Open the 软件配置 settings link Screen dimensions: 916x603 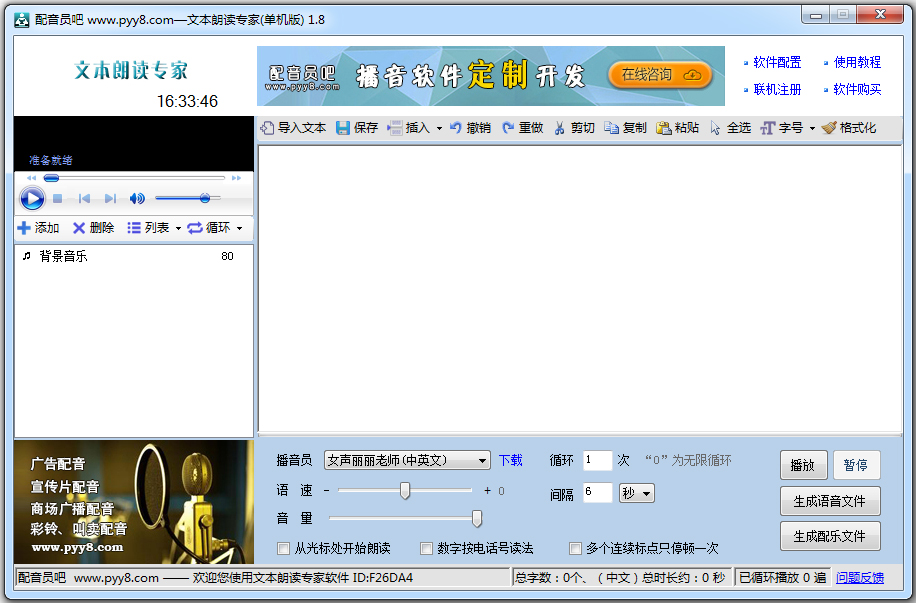[x=777, y=63]
